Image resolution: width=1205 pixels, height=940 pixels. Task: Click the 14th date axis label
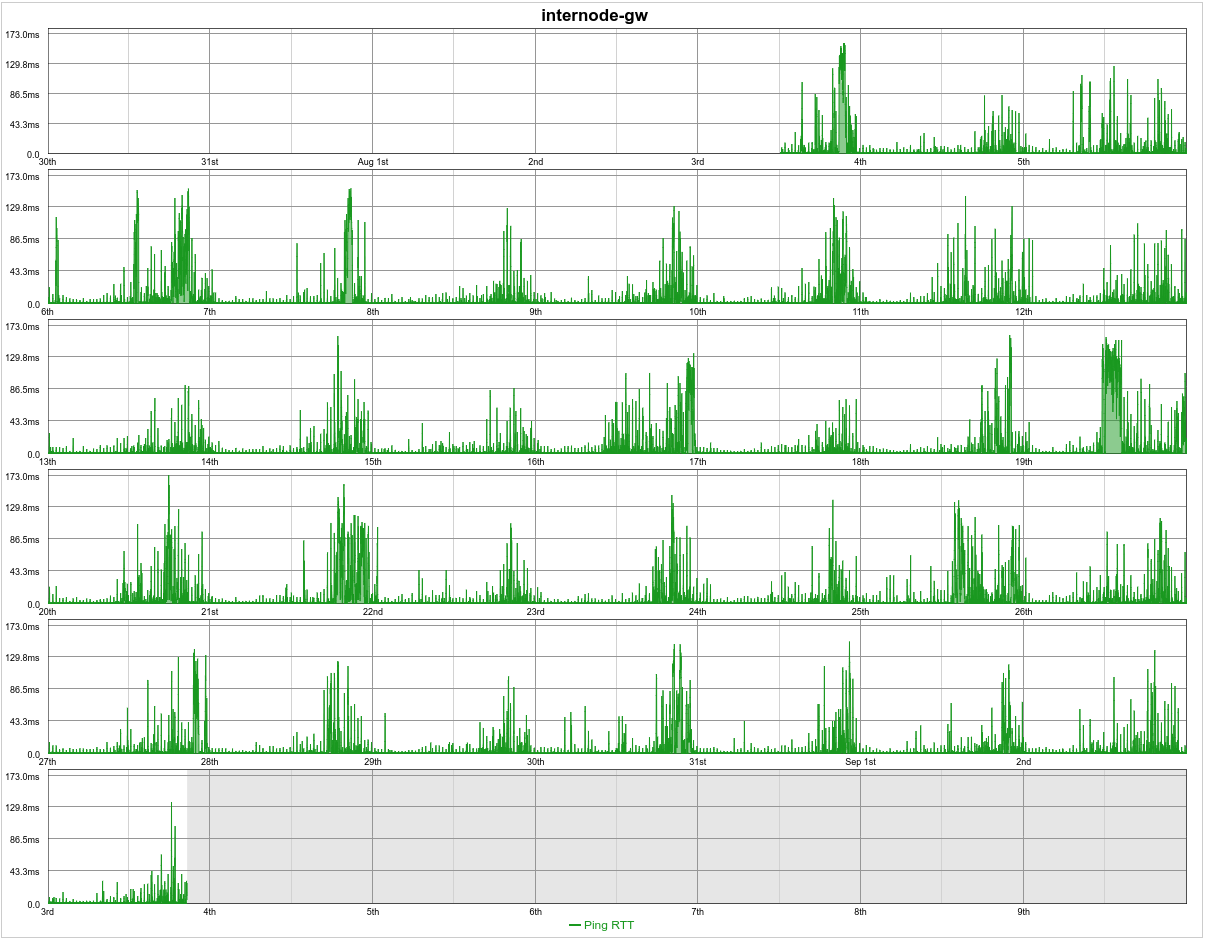click(210, 462)
